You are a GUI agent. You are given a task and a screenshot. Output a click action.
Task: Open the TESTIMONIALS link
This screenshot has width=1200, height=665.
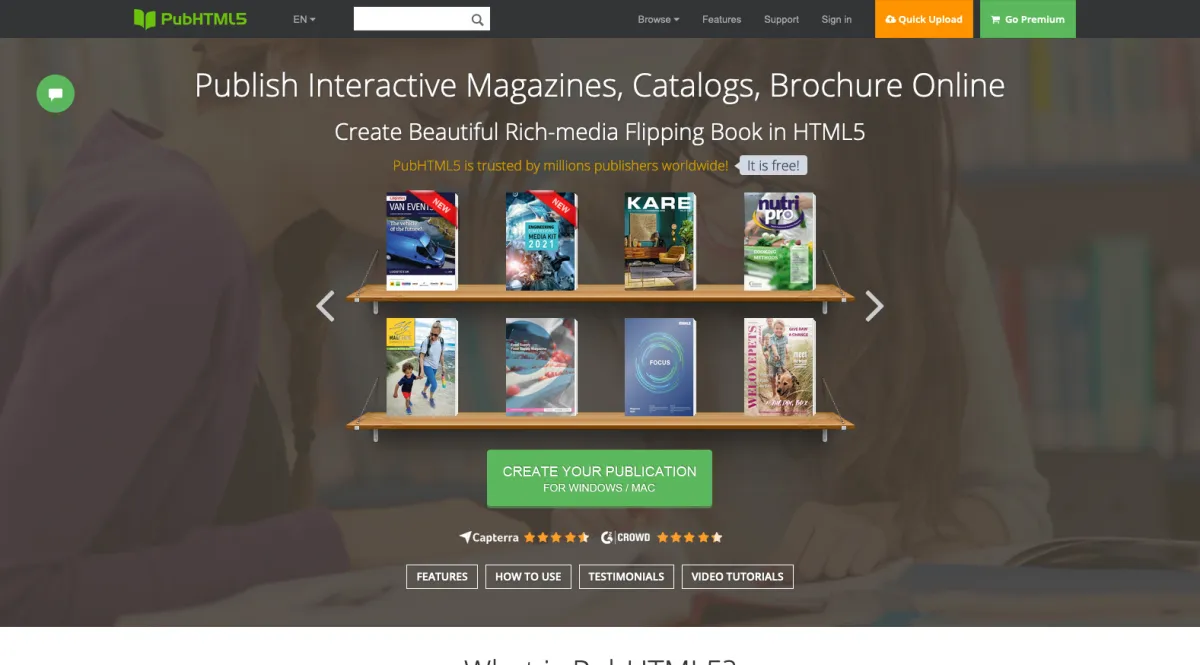pos(626,576)
